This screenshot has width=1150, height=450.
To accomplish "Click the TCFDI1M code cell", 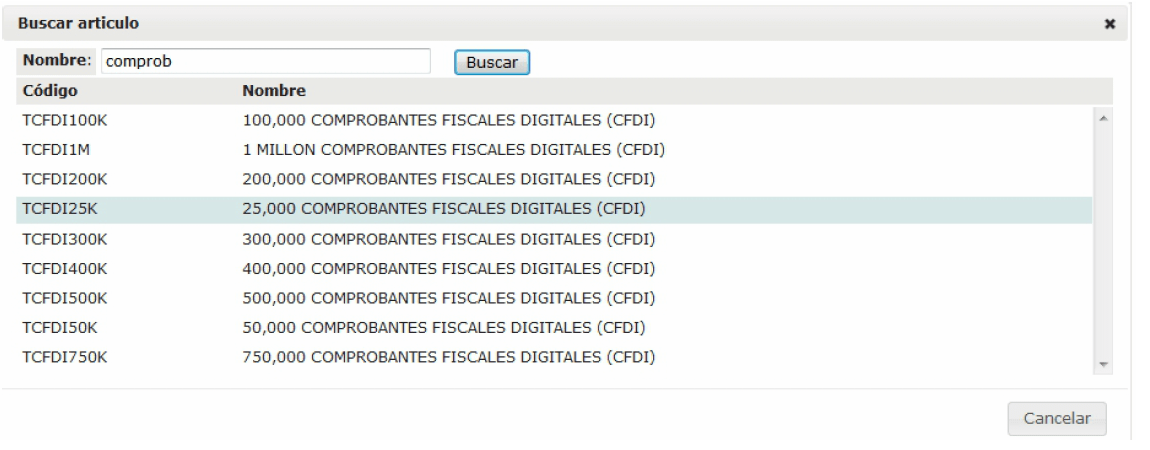I will point(56,150).
